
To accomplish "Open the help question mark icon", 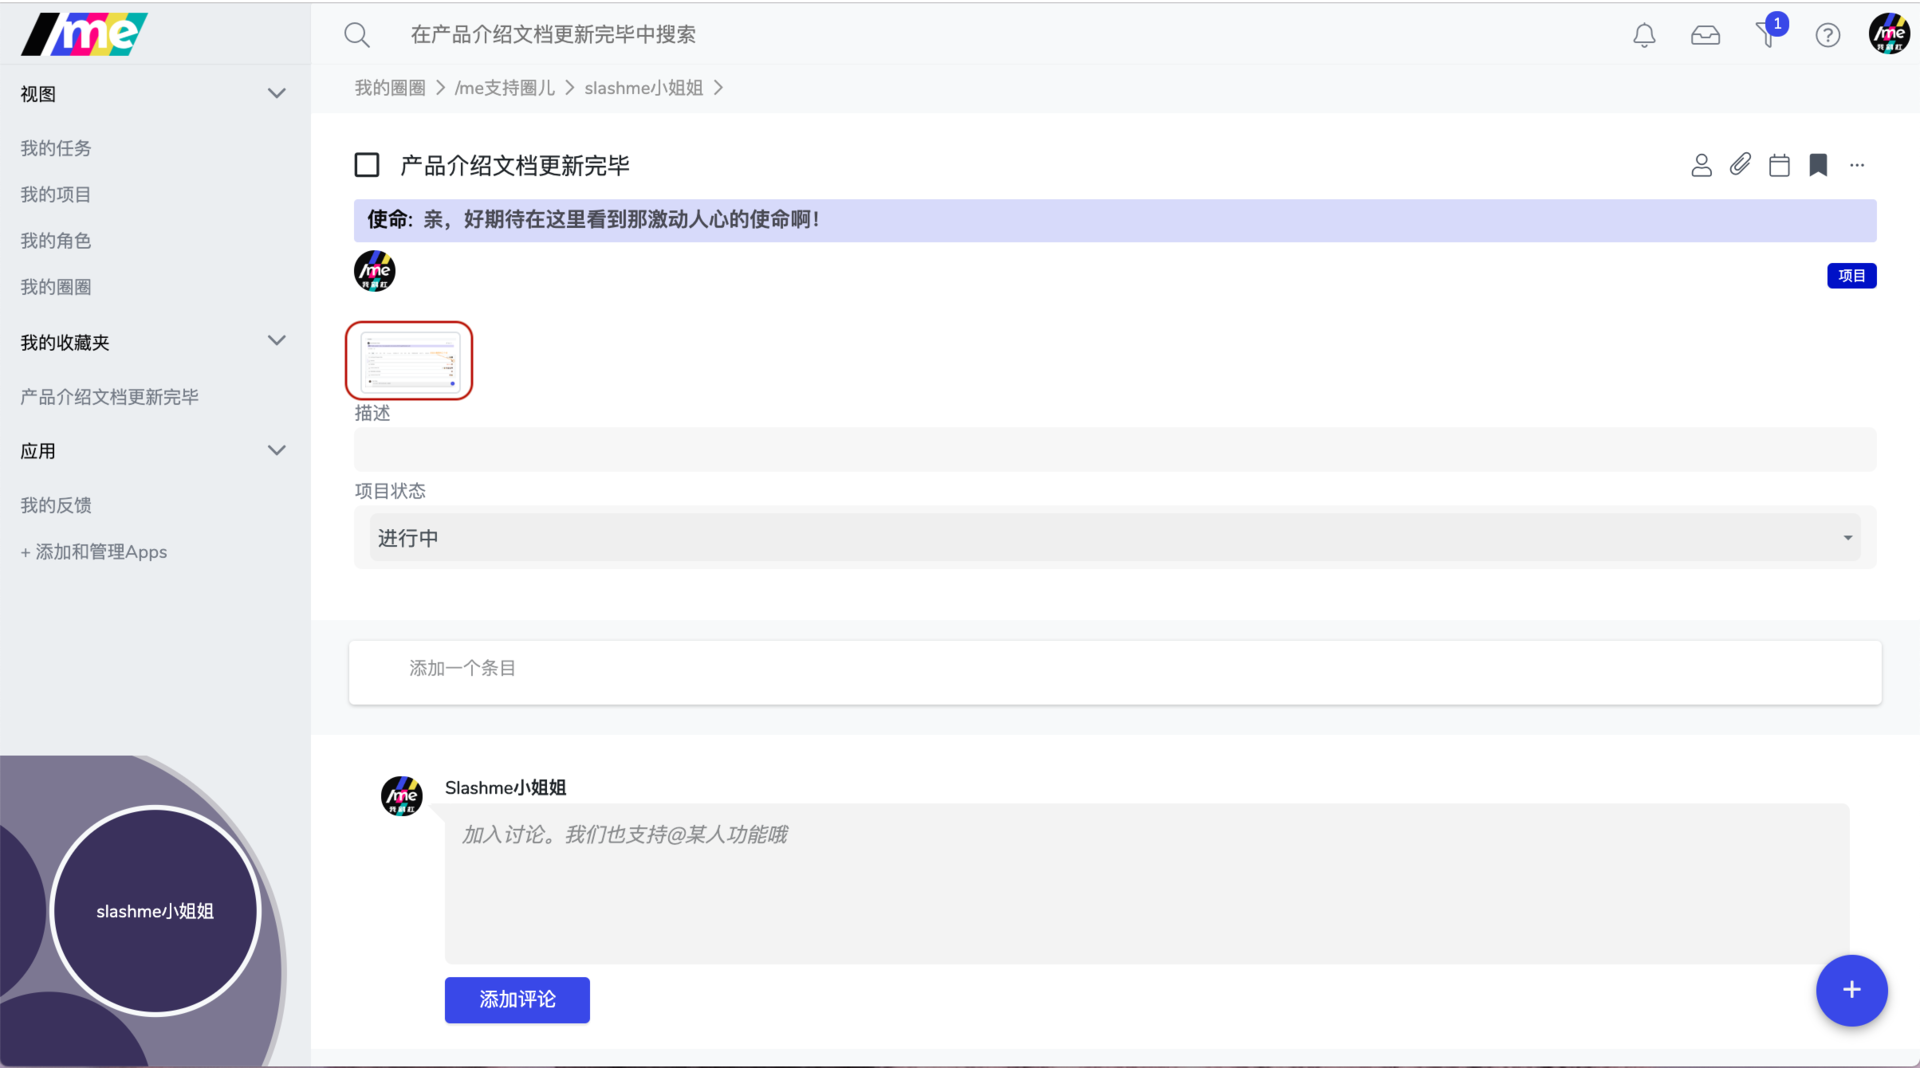I will (x=1828, y=35).
